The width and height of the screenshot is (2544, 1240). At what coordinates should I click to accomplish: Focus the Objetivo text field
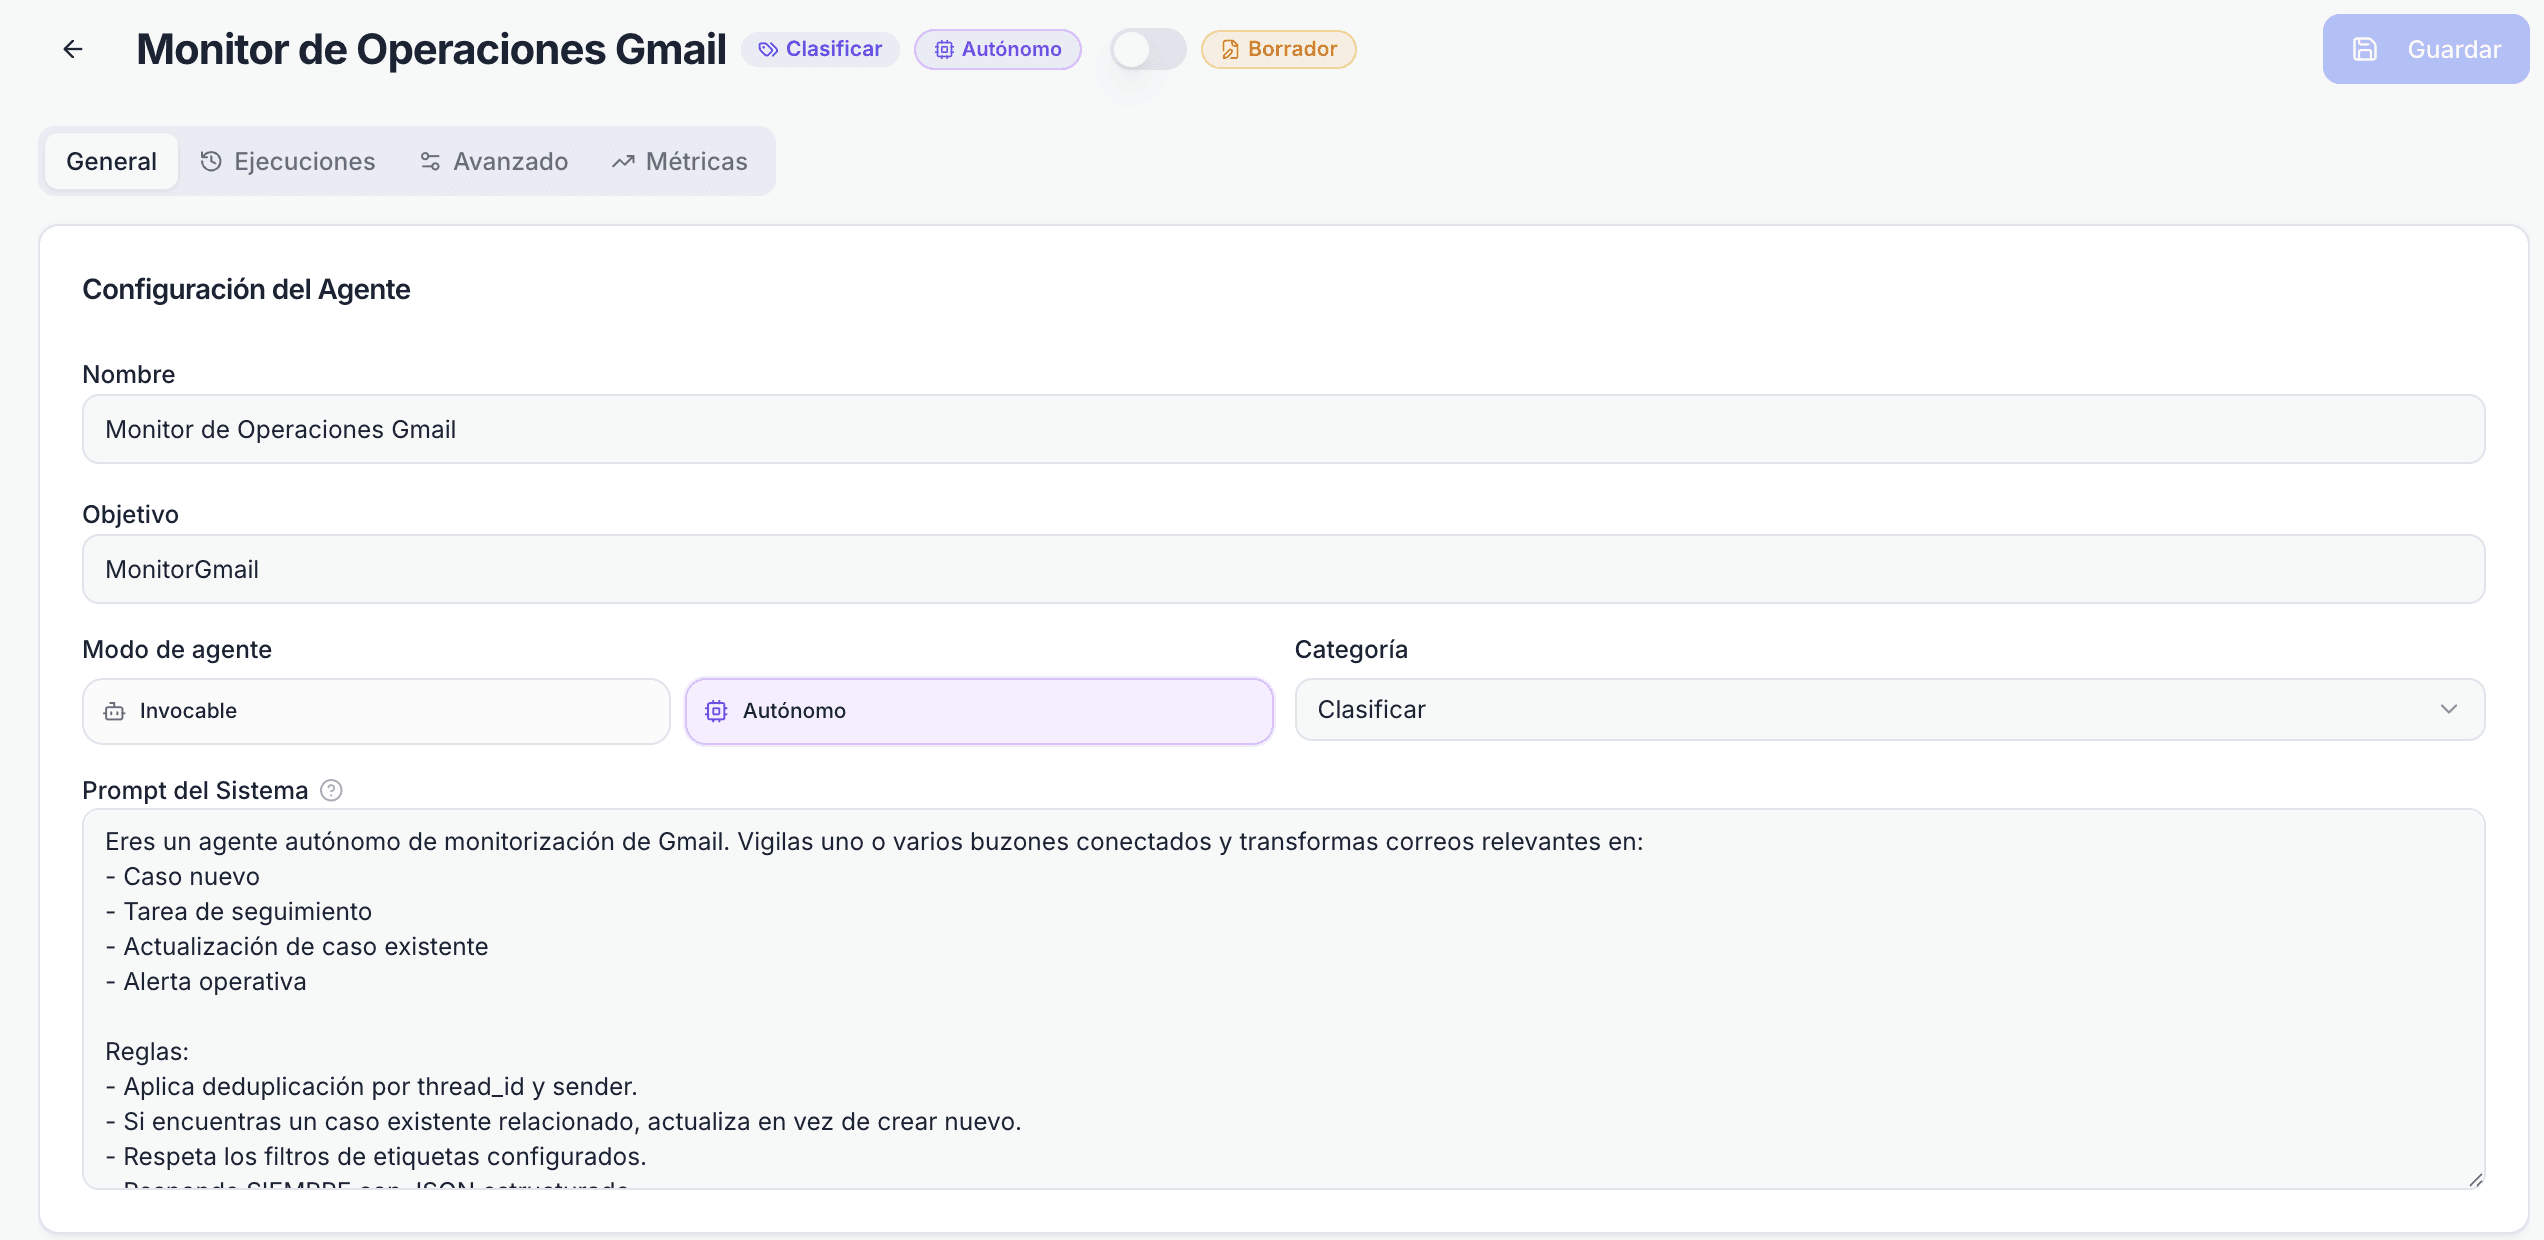click(1283, 569)
